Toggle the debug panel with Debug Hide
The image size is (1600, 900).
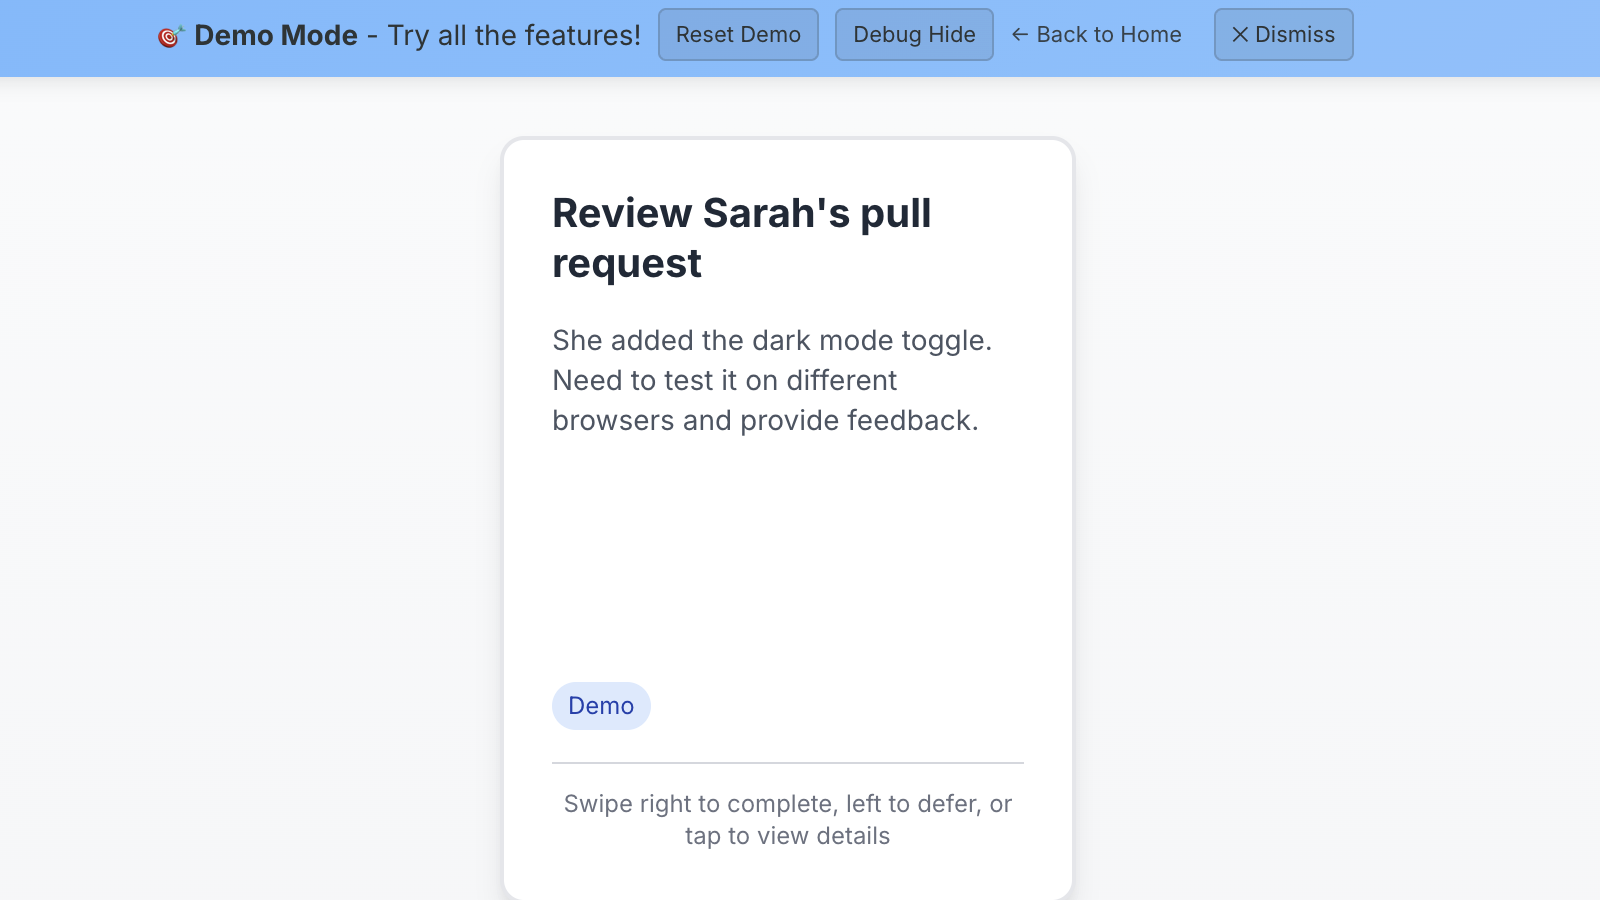click(x=914, y=35)
